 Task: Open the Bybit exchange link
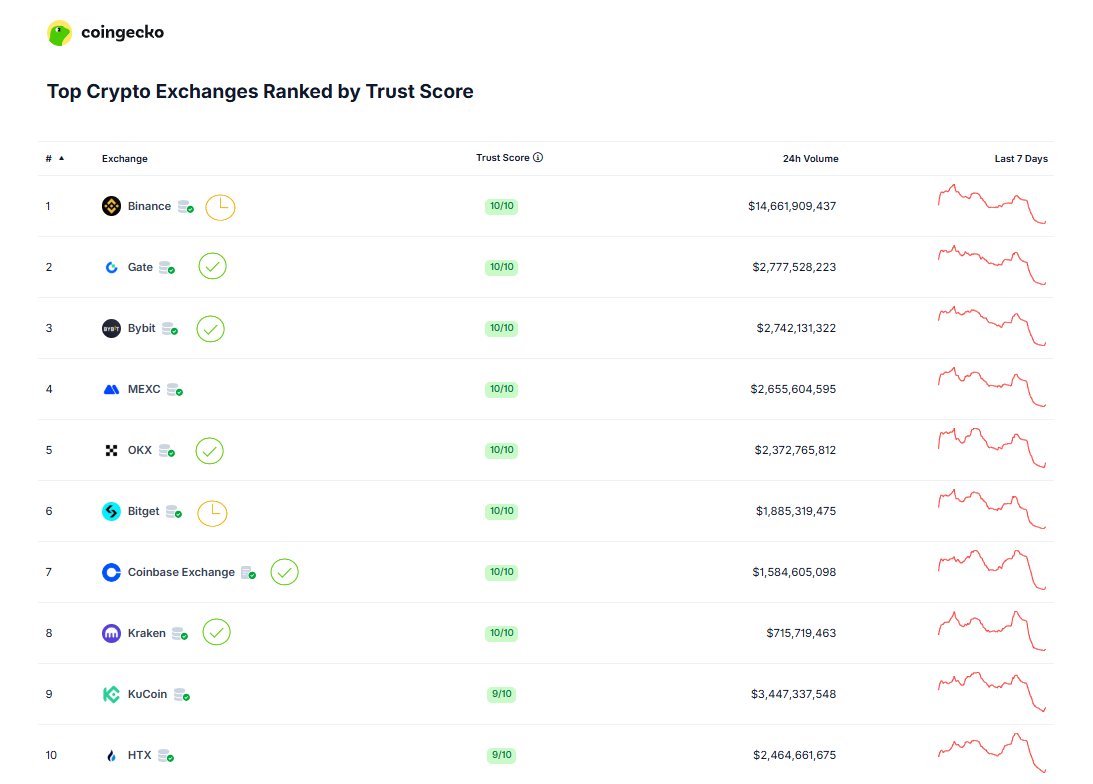click(x=142, y=328)
